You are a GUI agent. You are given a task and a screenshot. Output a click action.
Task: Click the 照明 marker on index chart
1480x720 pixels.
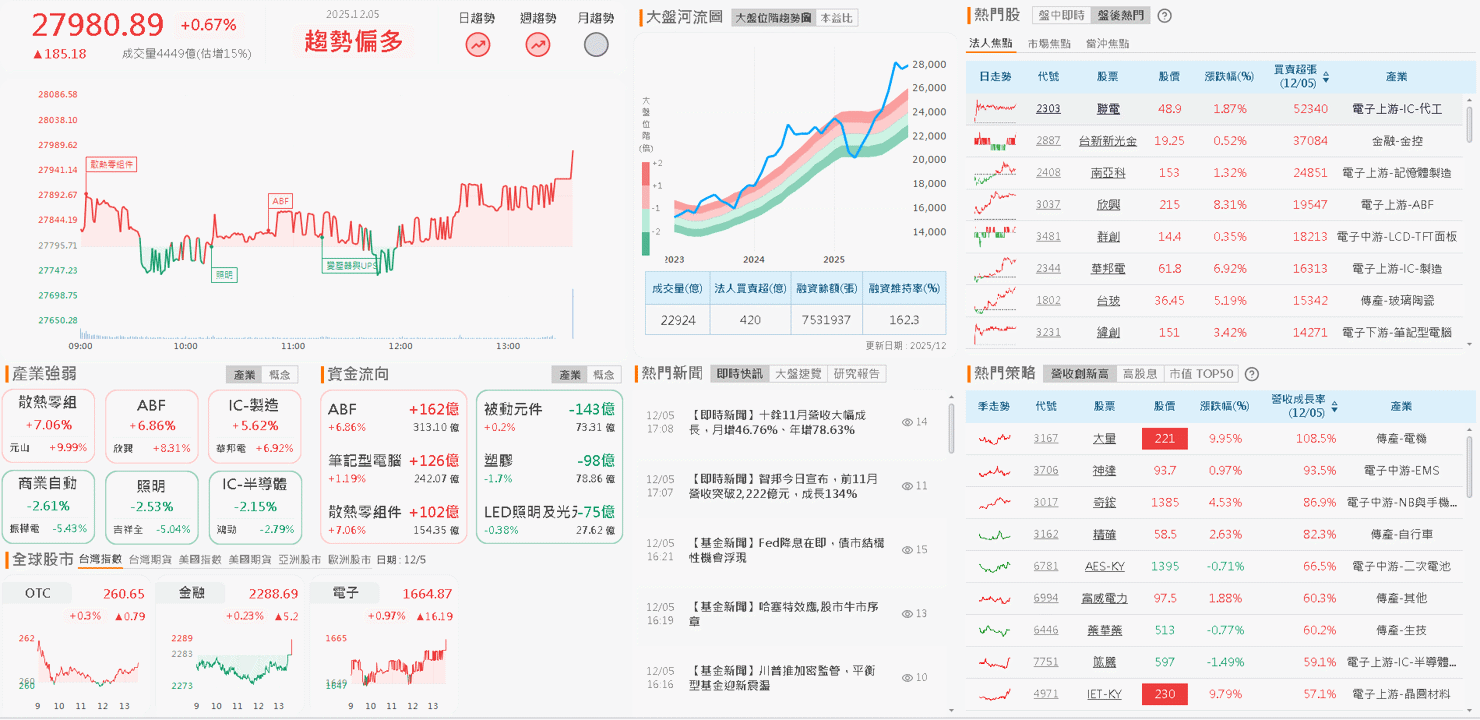224,273
